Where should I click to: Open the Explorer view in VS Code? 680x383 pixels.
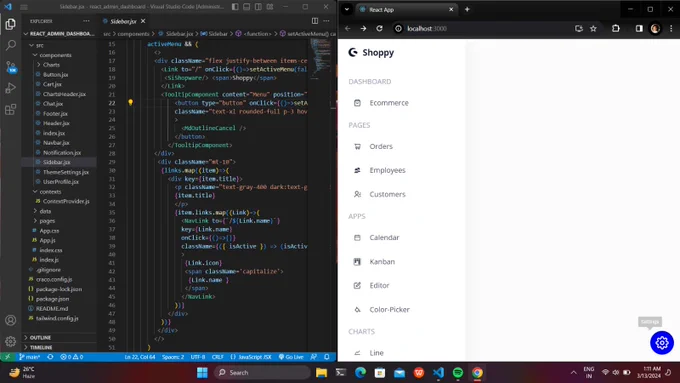coord(10,24)
